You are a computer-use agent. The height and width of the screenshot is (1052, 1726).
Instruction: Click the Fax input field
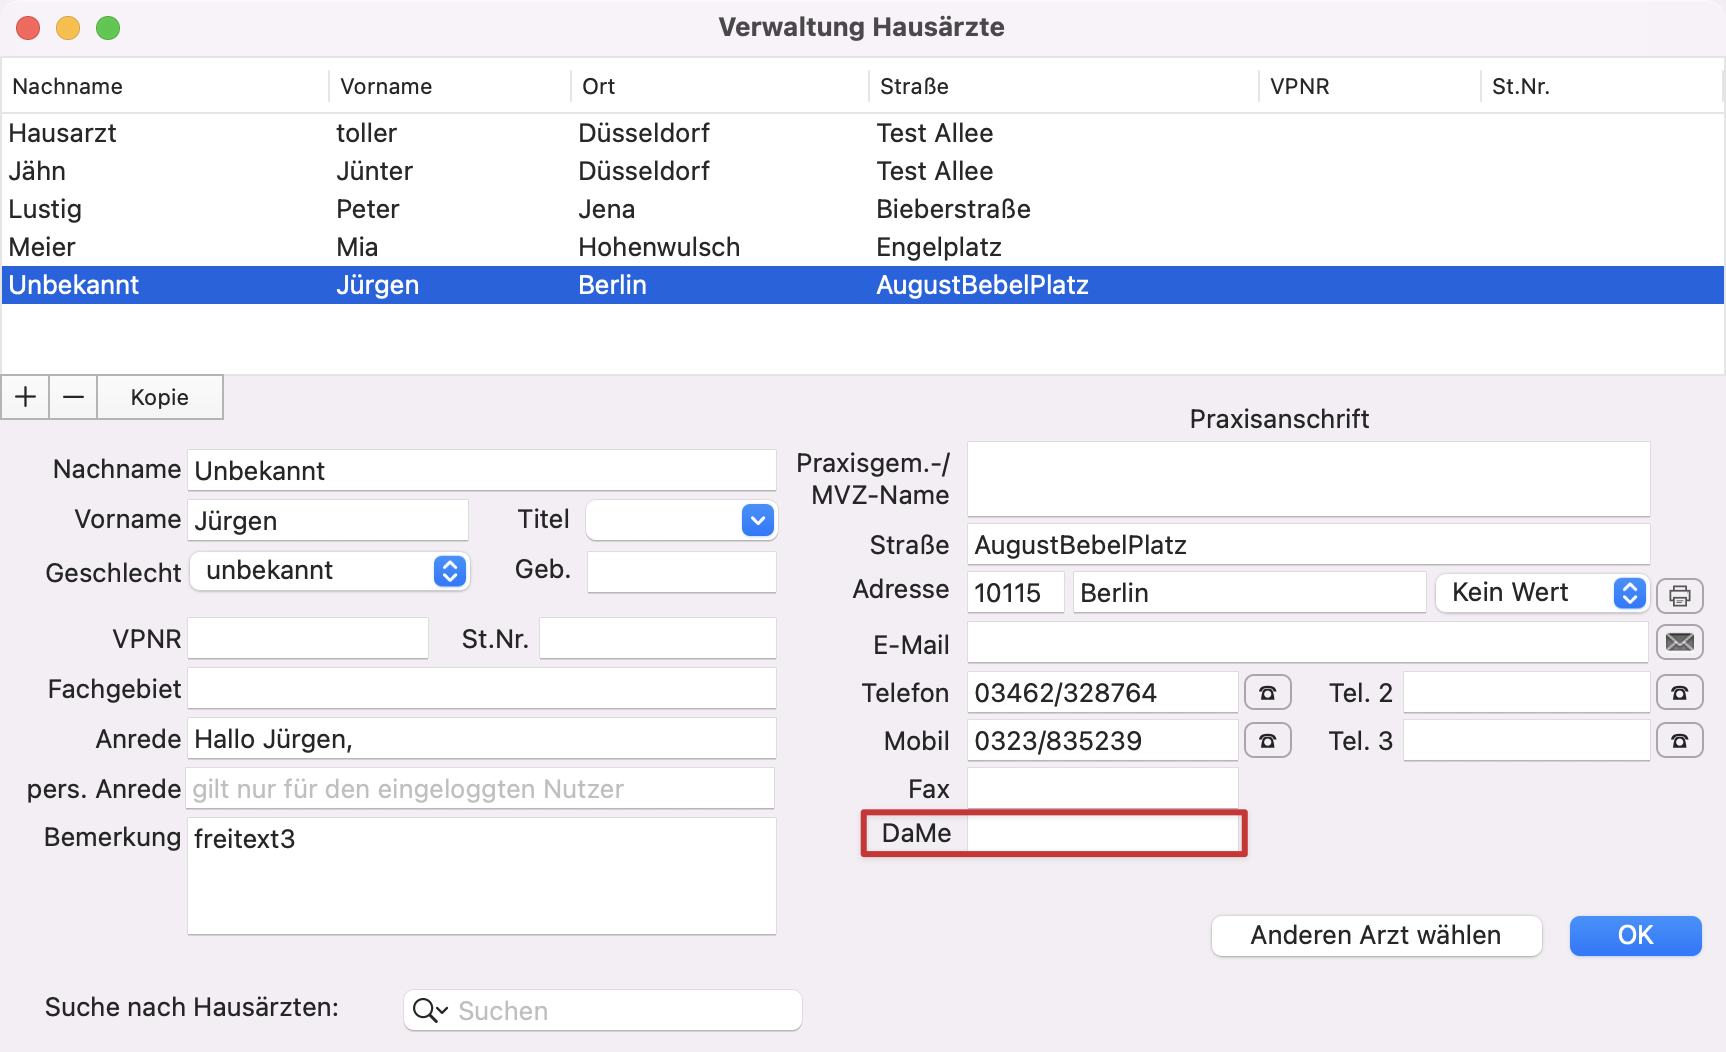click(x=1103, y=788)
